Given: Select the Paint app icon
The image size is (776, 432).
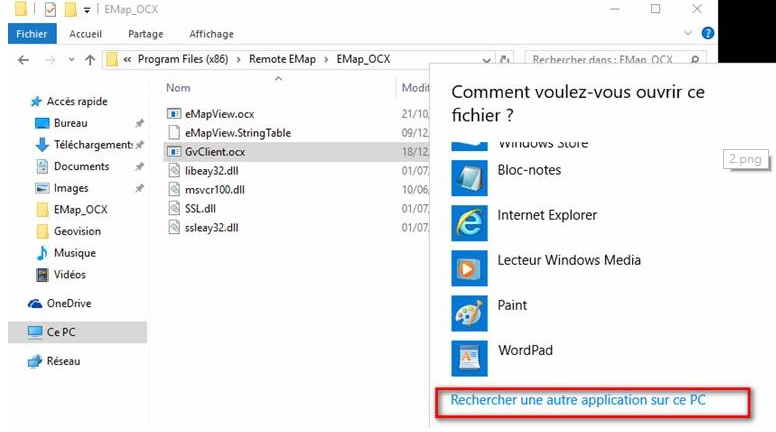Looking at the screenshot, I should pyautogui.click(x=469, y=313).
